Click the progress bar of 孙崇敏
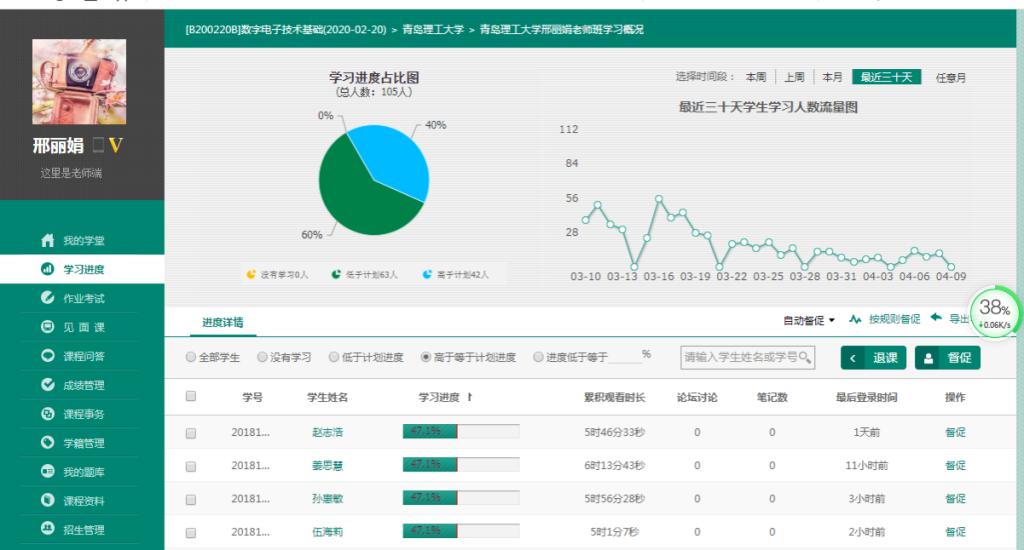The width and height of the screenshot is (1024, 550). 460,498
